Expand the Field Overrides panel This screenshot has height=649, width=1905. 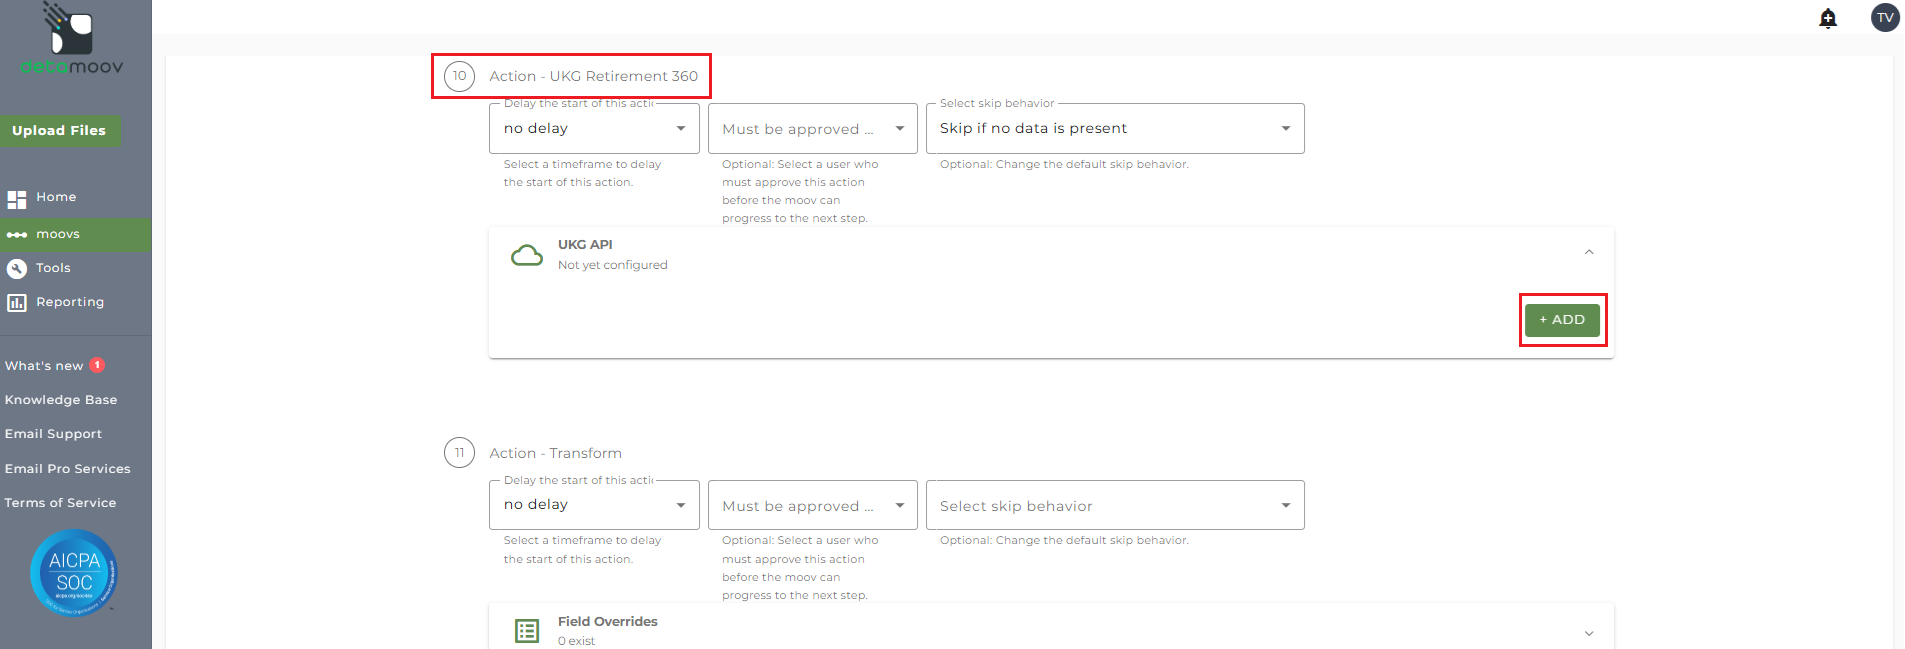click(1589, 633)
